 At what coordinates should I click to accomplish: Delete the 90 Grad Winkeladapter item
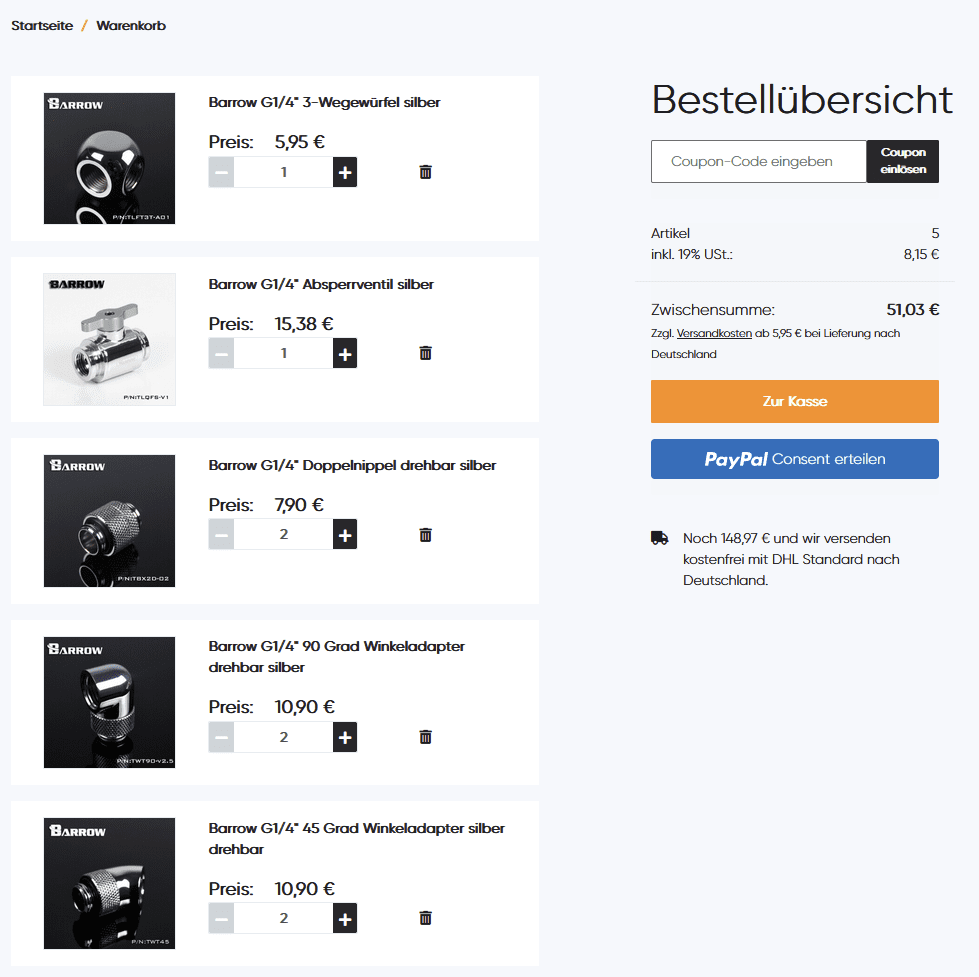tap(425, 737)
